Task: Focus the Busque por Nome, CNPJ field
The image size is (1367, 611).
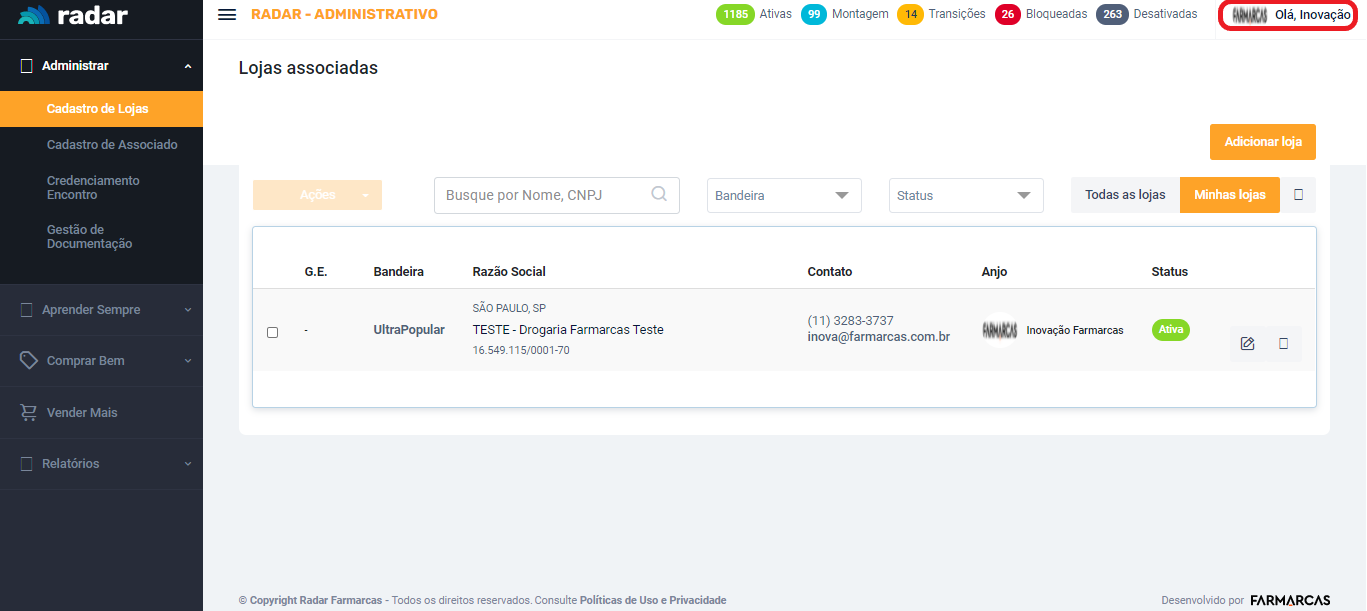Action: click(545, 196)
